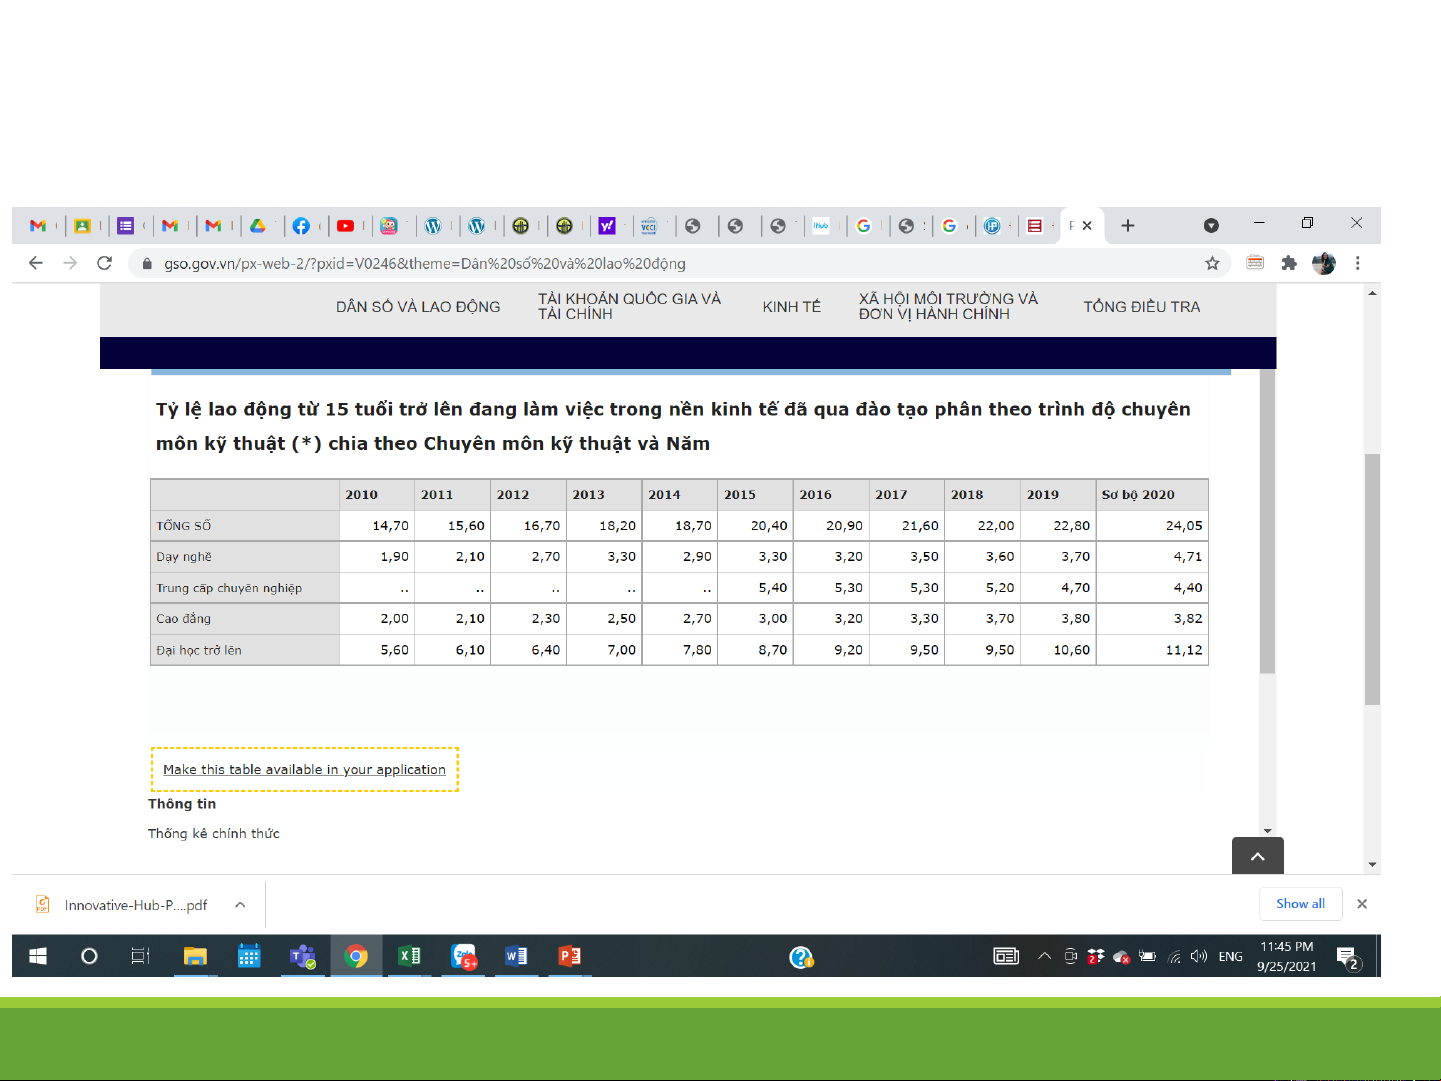1441x1081 pixels.
Task: Open the Chrome three-dot menu
Action: (x=1357, y=263)
